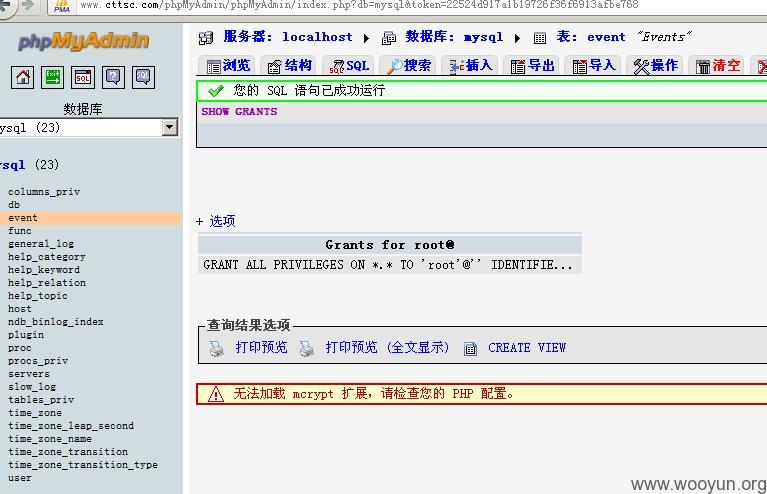Viewport: 767px width, 494px height.
Task: Click the server icon beside localhost
Action: [206, 38]
